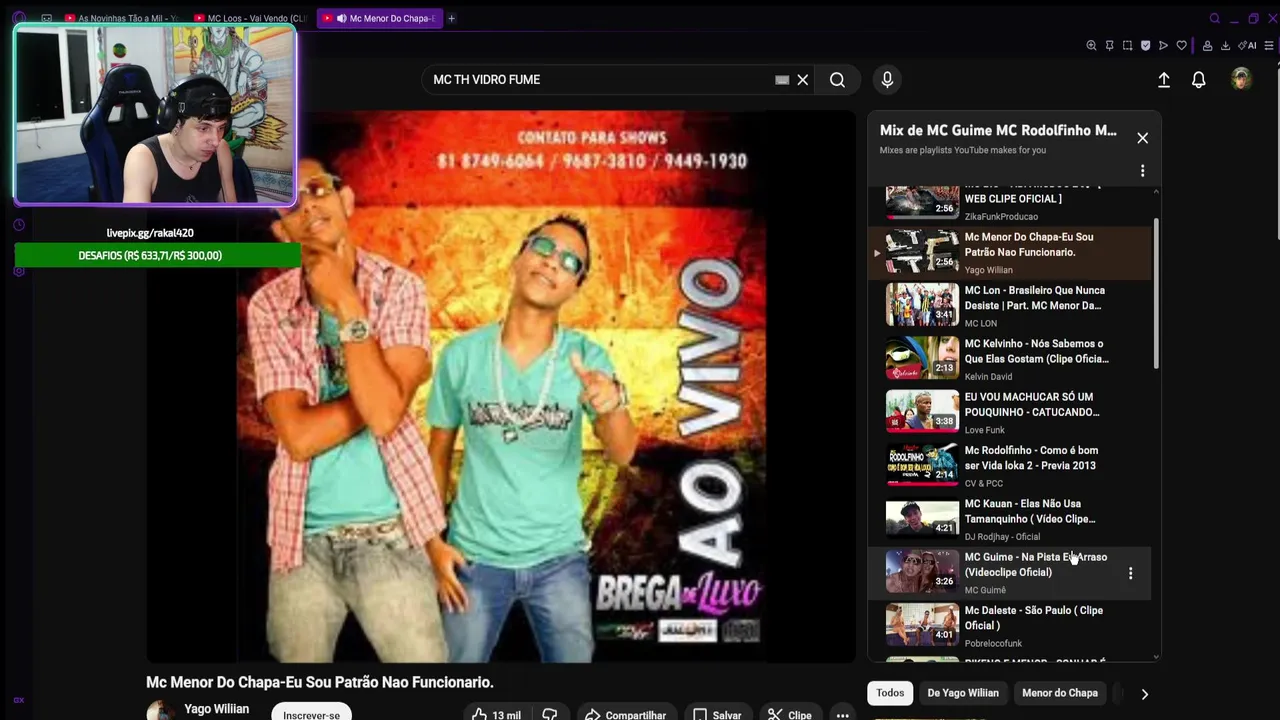Open YouTube notifications bell
The width and height of the screenshot is (1280, 720).
click(x=1198, y=80)
